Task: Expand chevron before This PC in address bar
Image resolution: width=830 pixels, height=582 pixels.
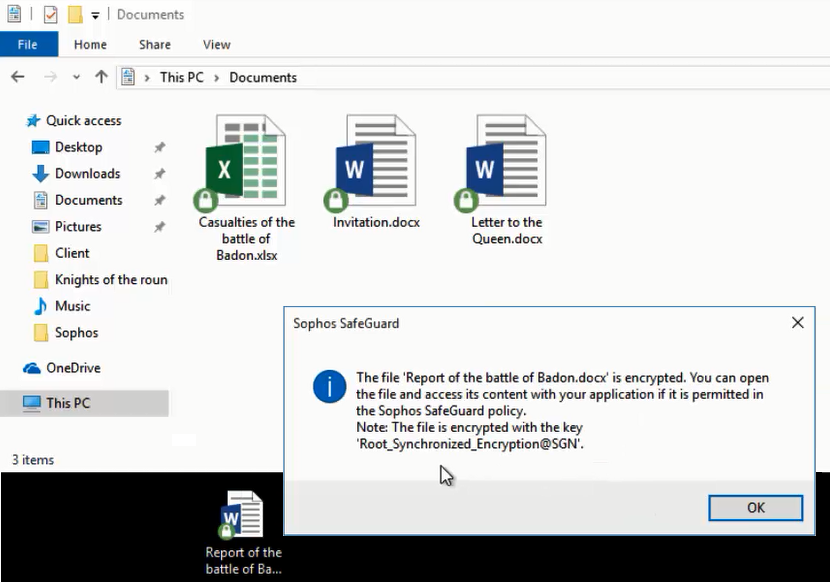Action: pos(147,78)
